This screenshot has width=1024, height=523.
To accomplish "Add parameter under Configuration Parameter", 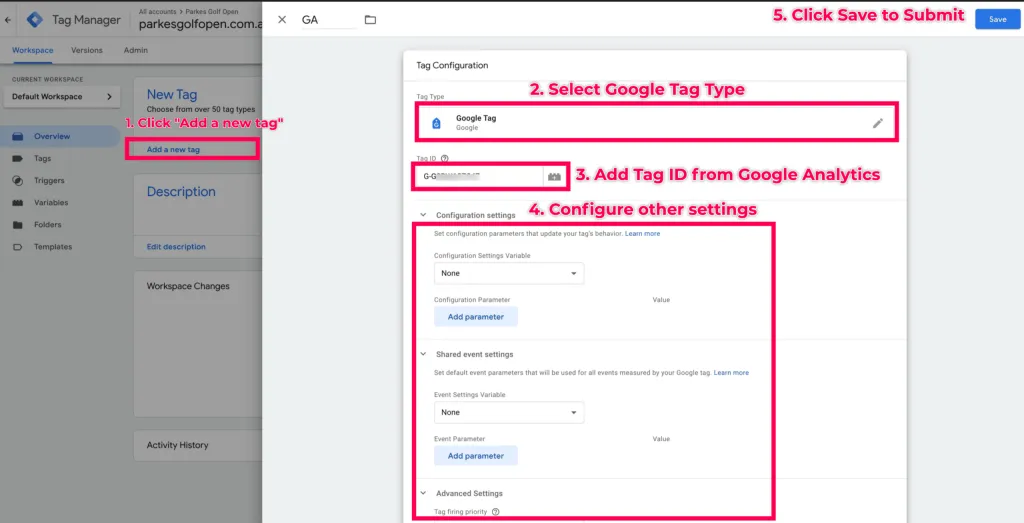I will [x=475, y=317].
